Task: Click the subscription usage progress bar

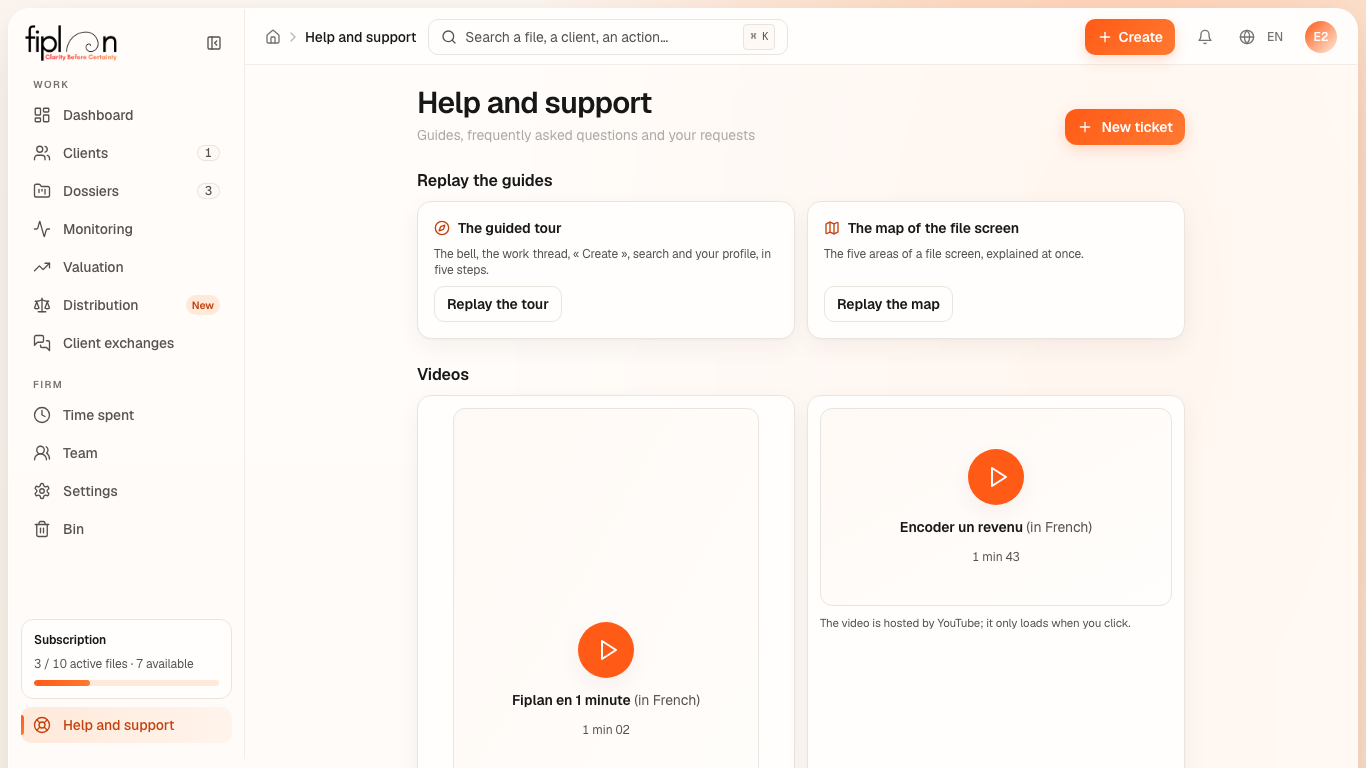Action: 126,683
